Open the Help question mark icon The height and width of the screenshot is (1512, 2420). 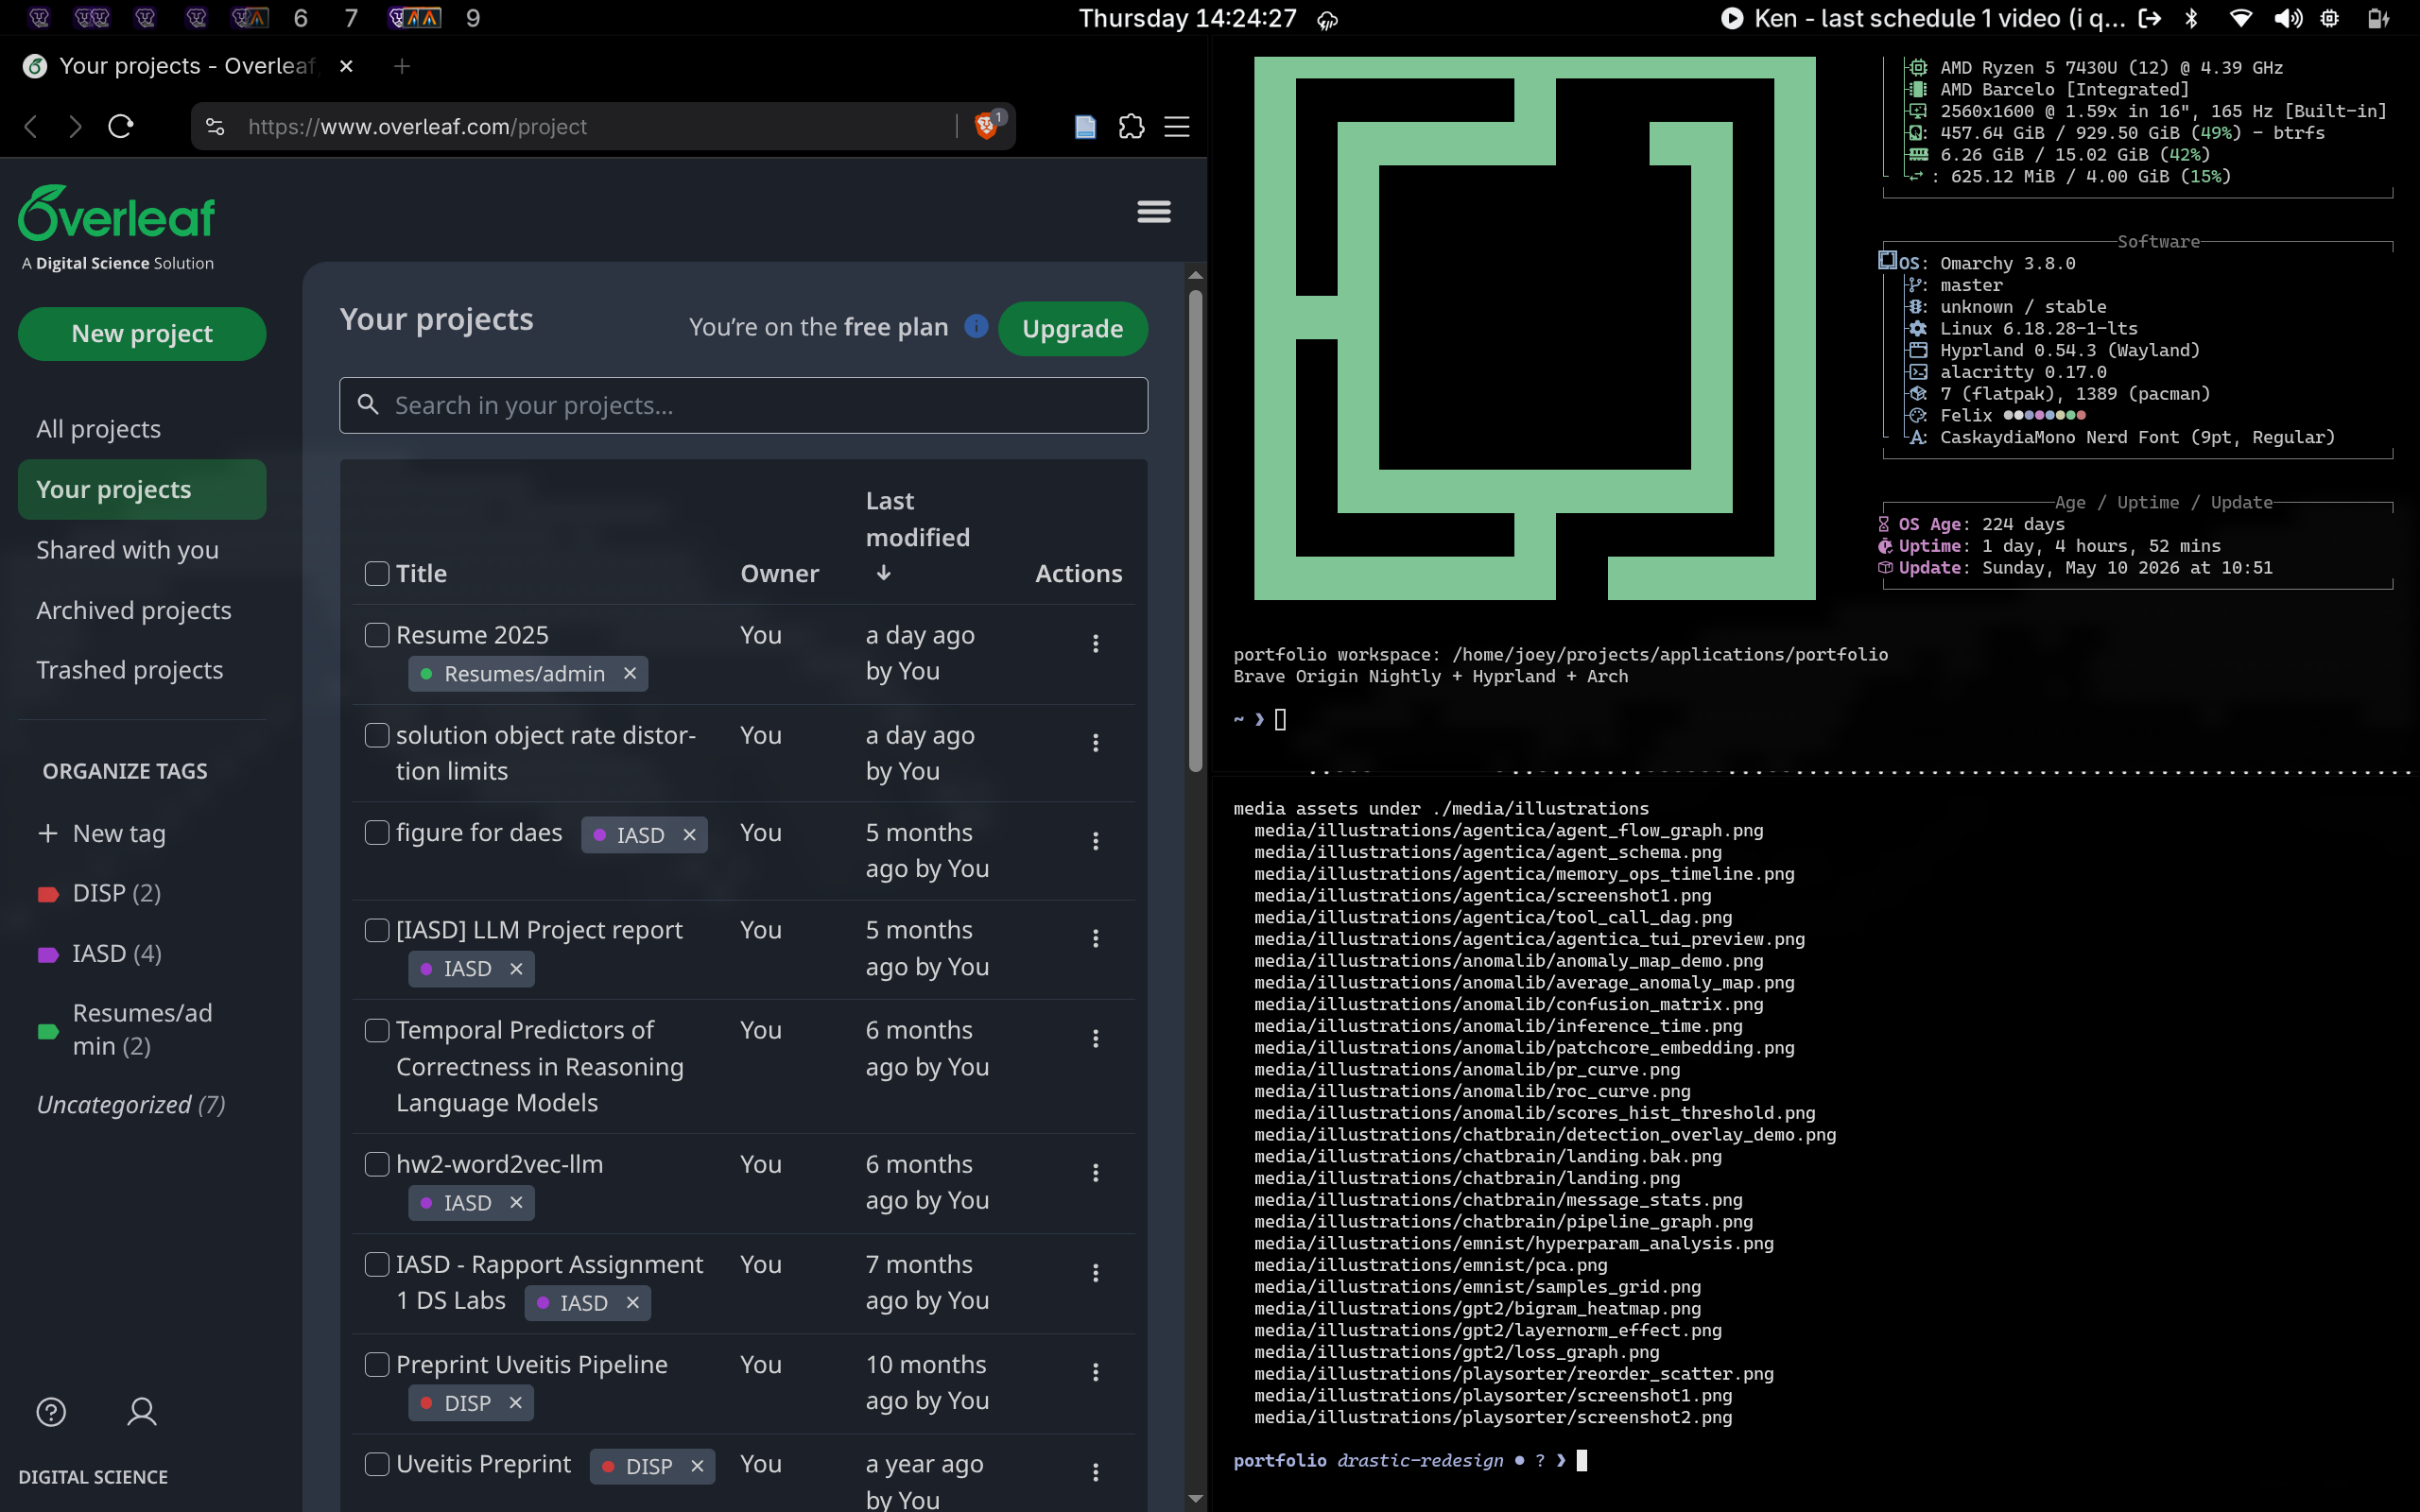tap(51, 1412)
